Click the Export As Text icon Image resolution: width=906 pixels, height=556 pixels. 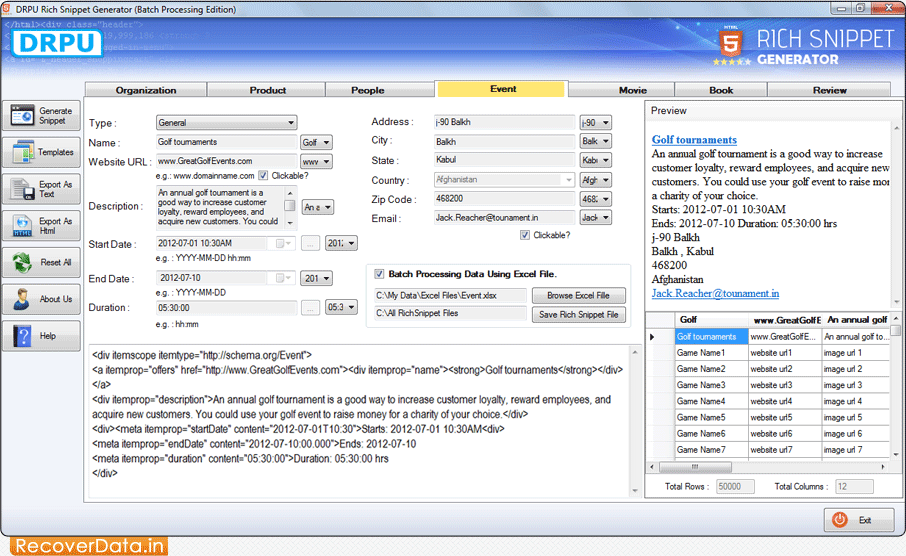(x=23, y=189)
